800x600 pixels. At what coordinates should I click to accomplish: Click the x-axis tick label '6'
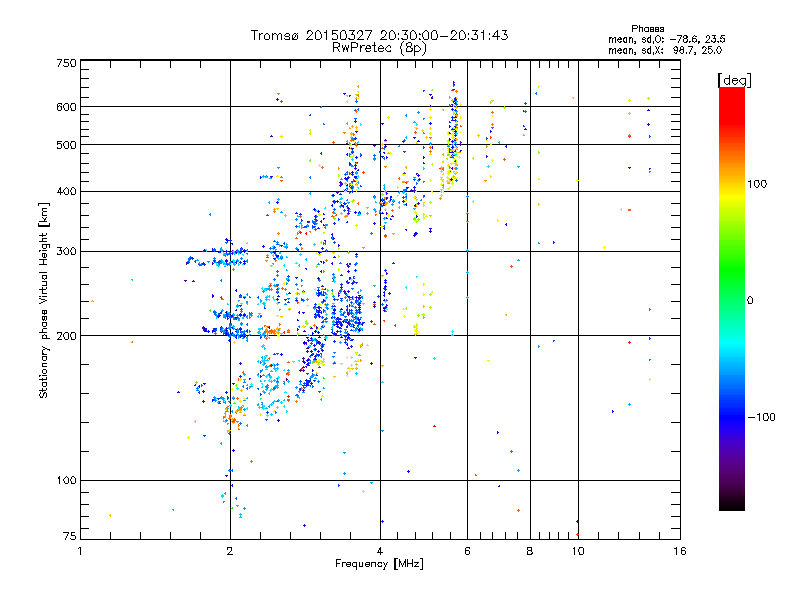[467, 551]
